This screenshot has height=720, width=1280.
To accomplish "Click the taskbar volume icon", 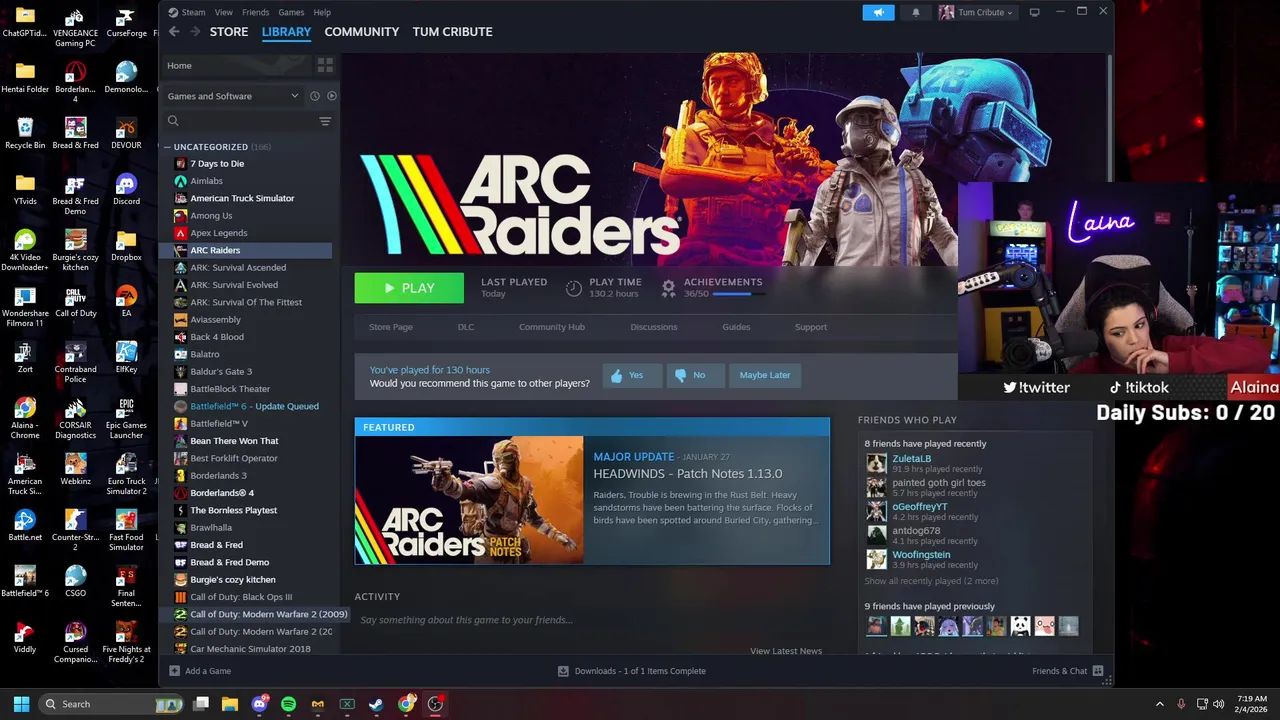I will coord(1219,704).
